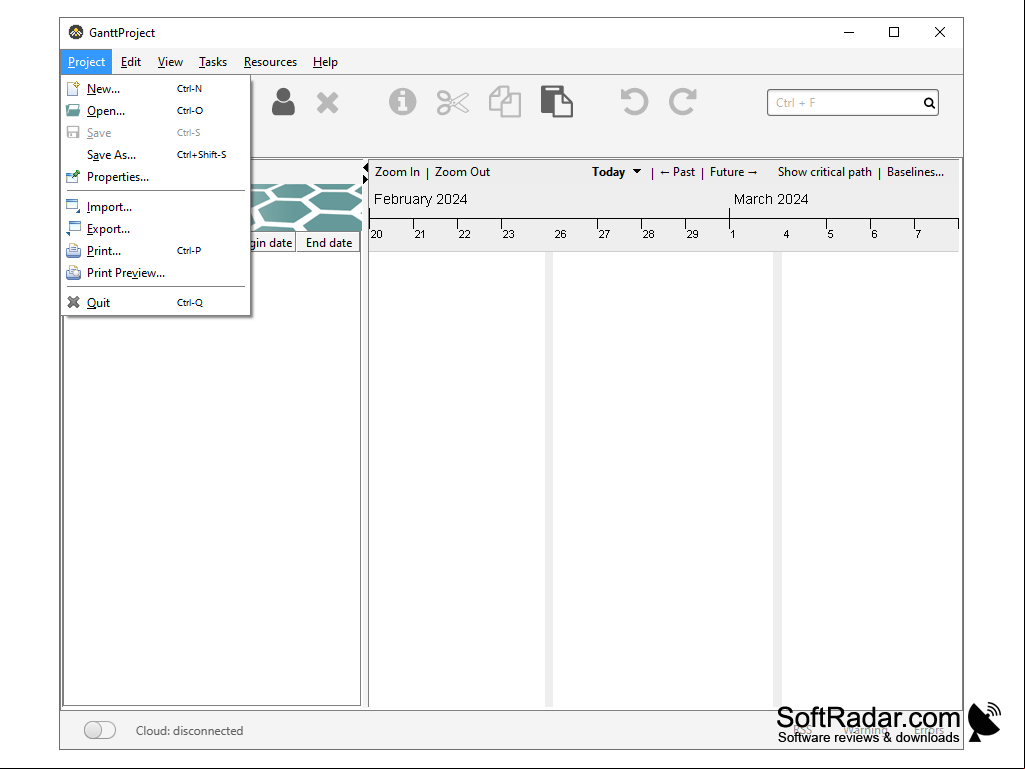Maximize the GanttProject window
This screenshot has width=1025, height=769.
click(894, 32)
